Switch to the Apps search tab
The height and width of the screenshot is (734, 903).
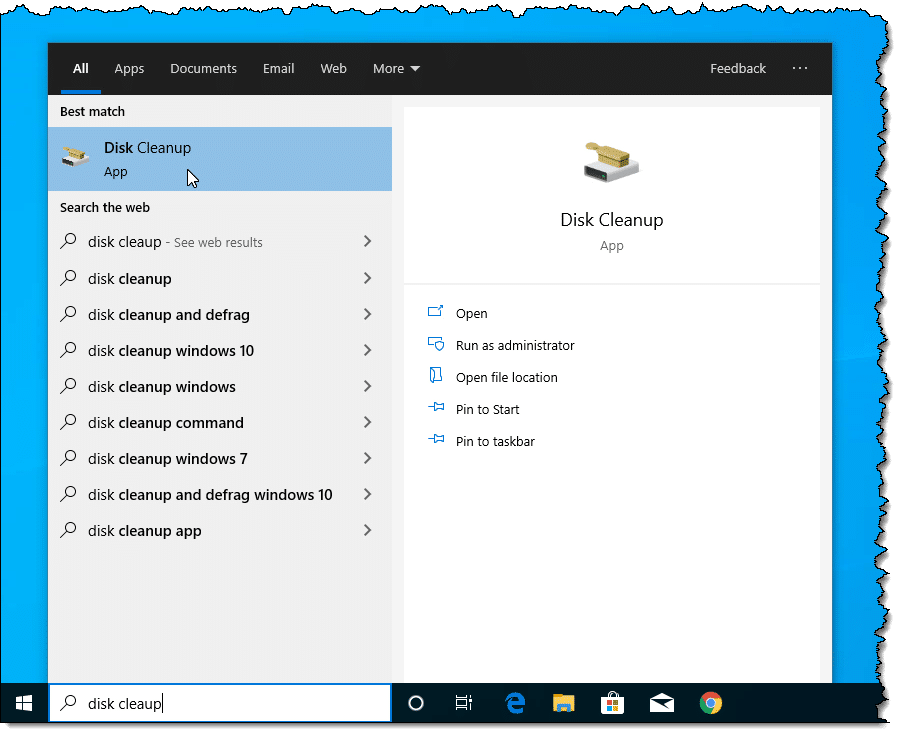[129, 69]
